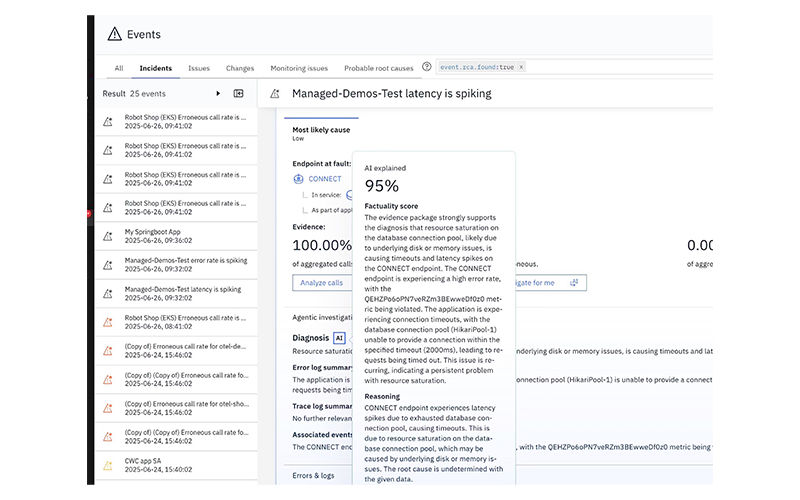
Task: Open the filter help question mark icon
Action: 427,67
